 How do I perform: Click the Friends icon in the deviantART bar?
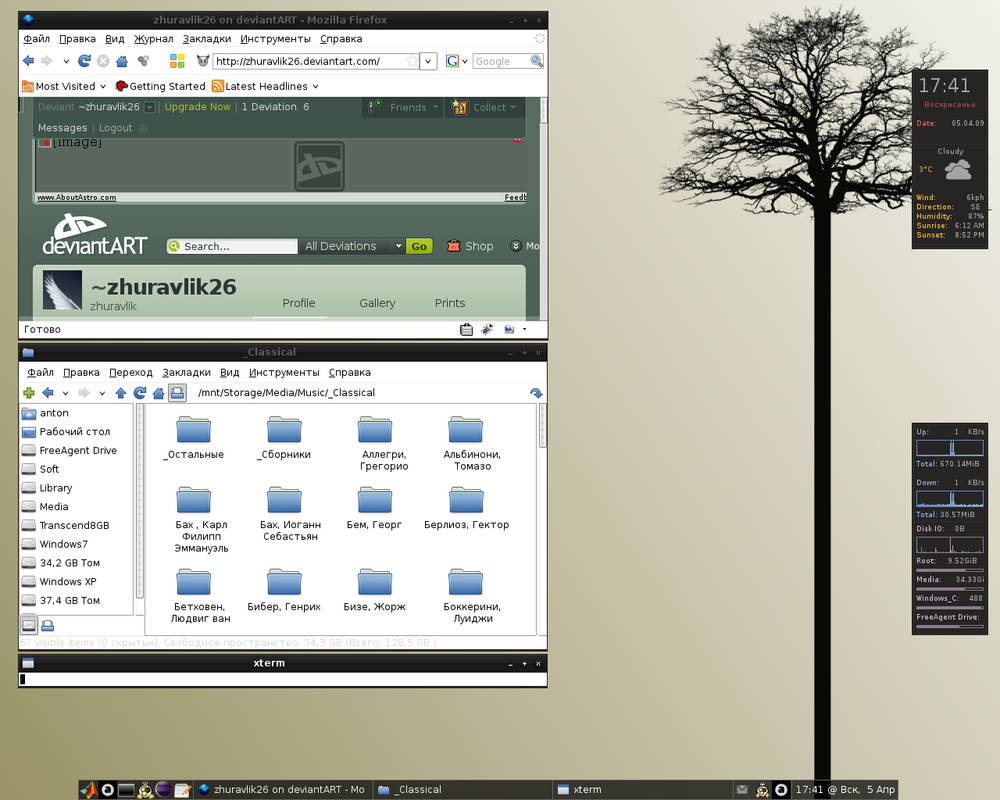[x=372, y=107]
